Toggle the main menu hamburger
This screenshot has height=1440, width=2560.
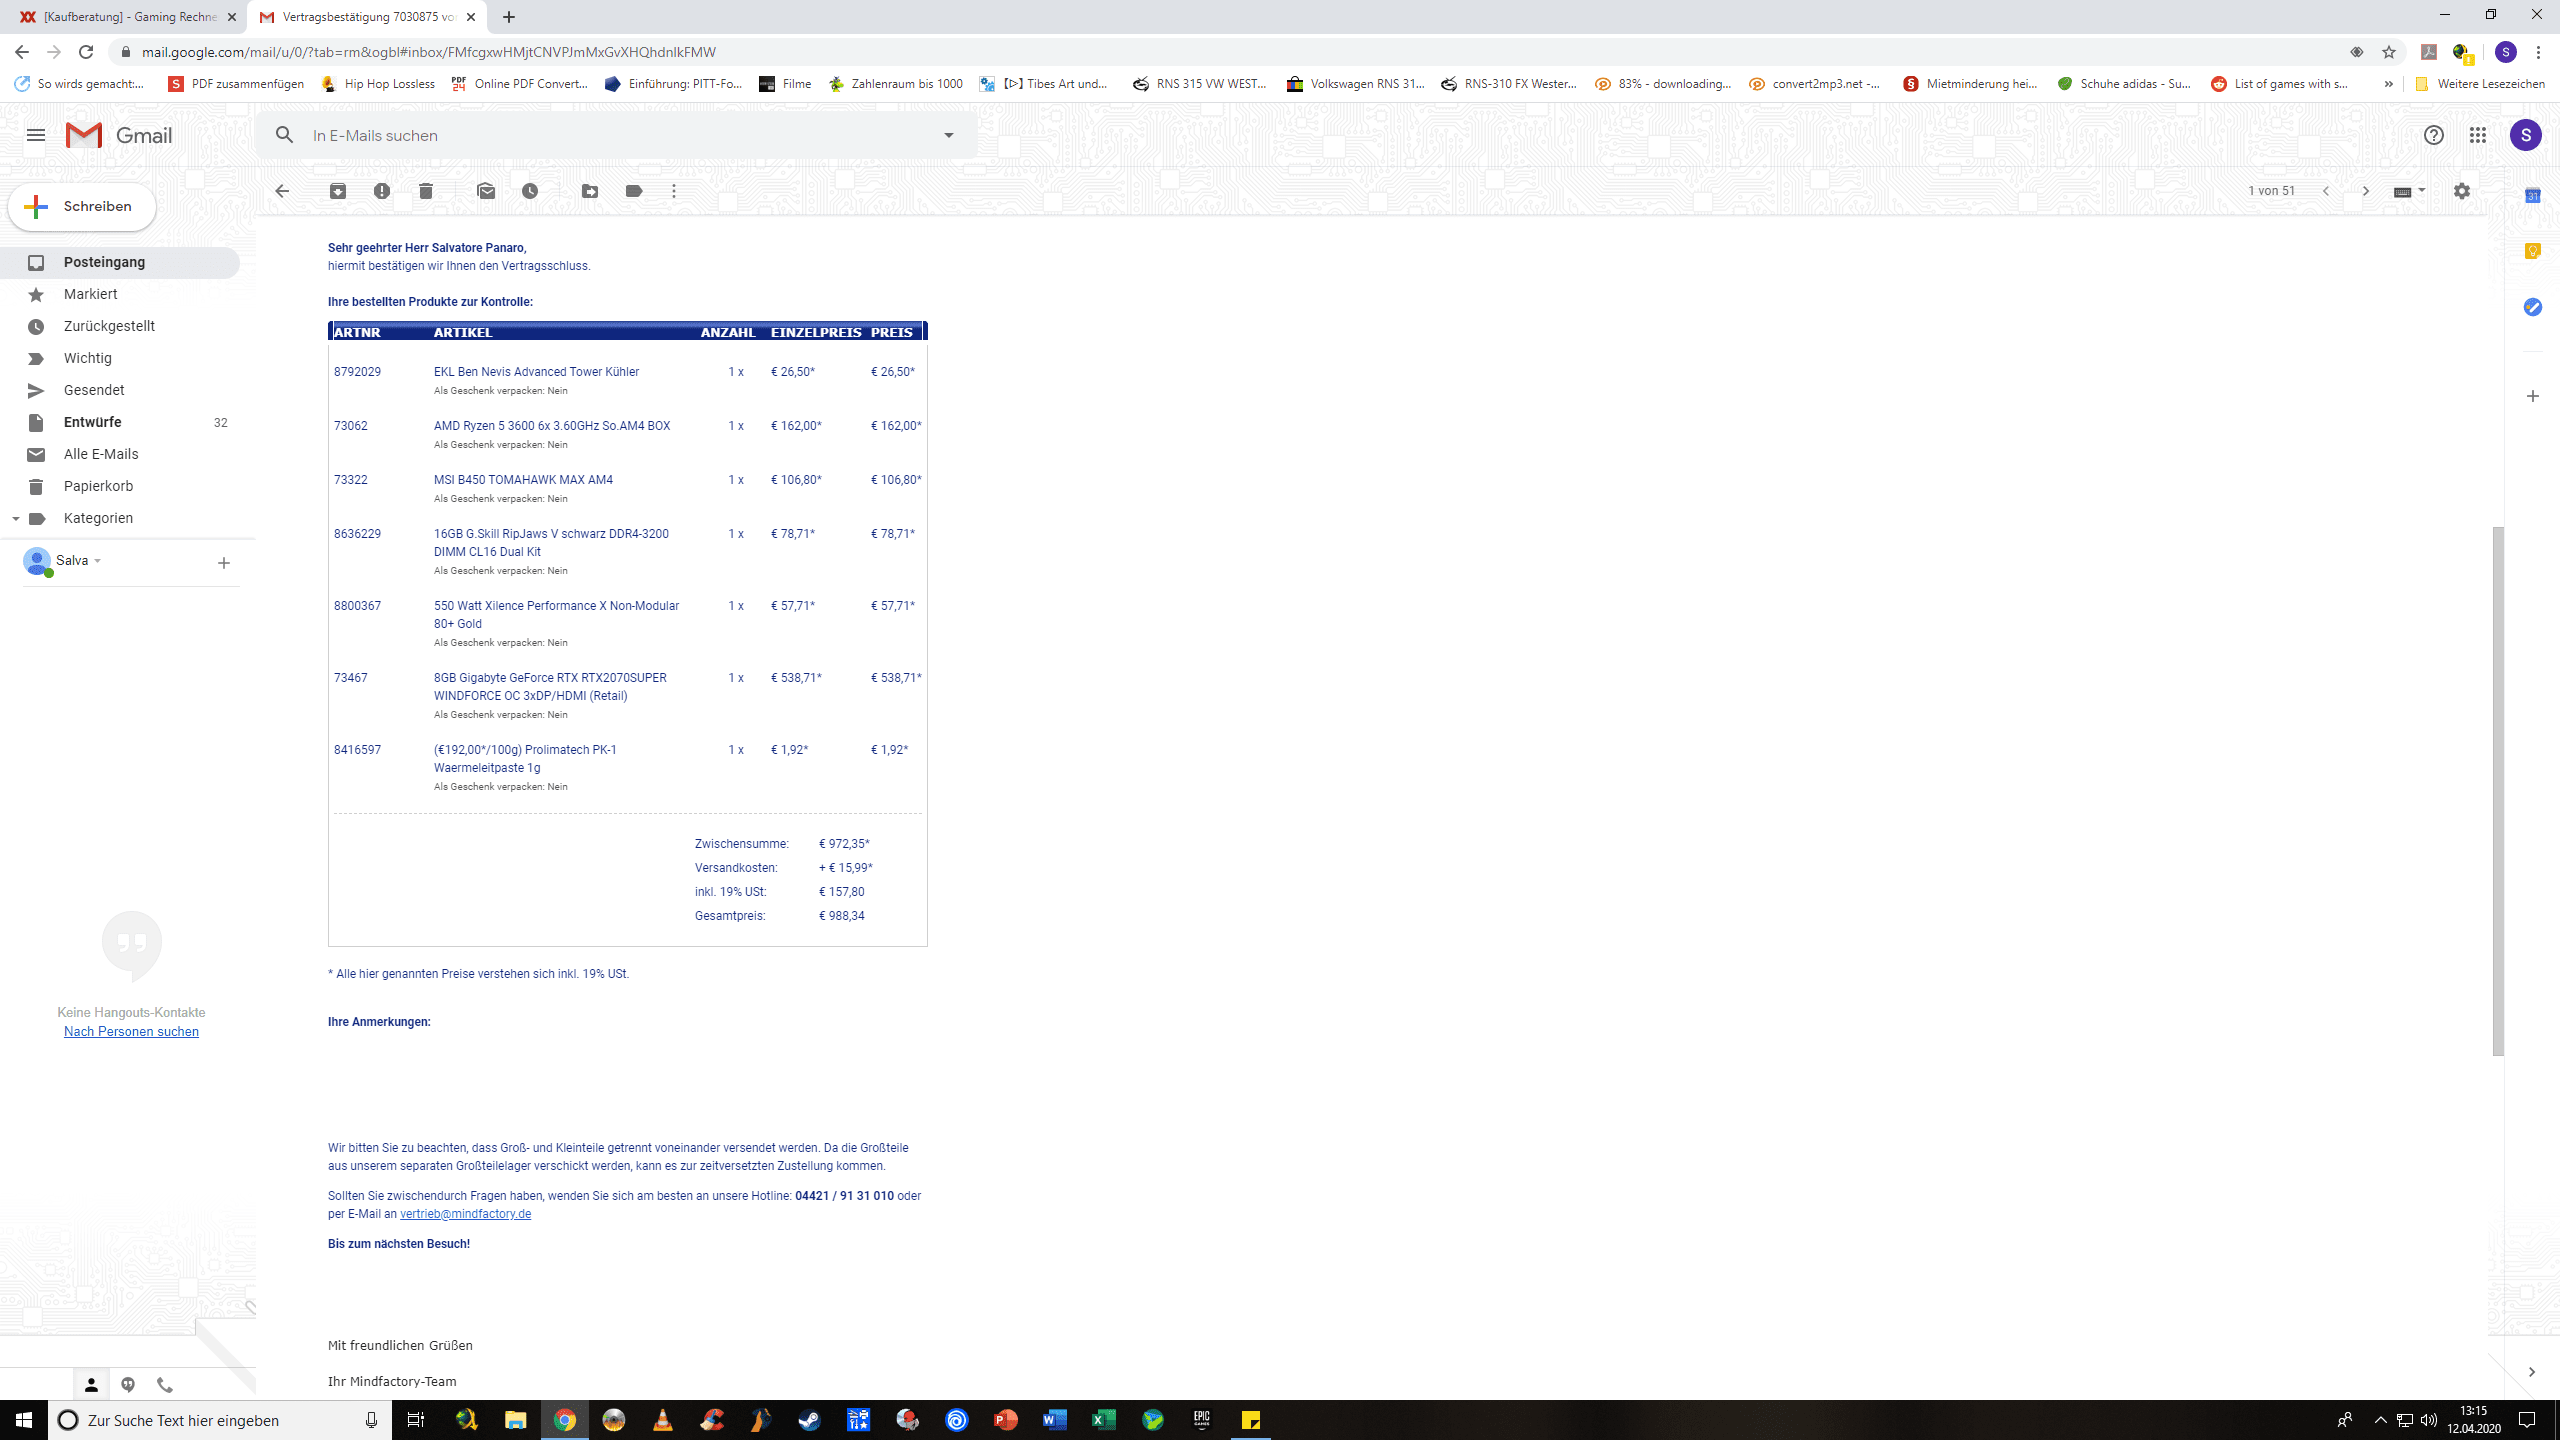pyautogui.click(x=36, y=135)
